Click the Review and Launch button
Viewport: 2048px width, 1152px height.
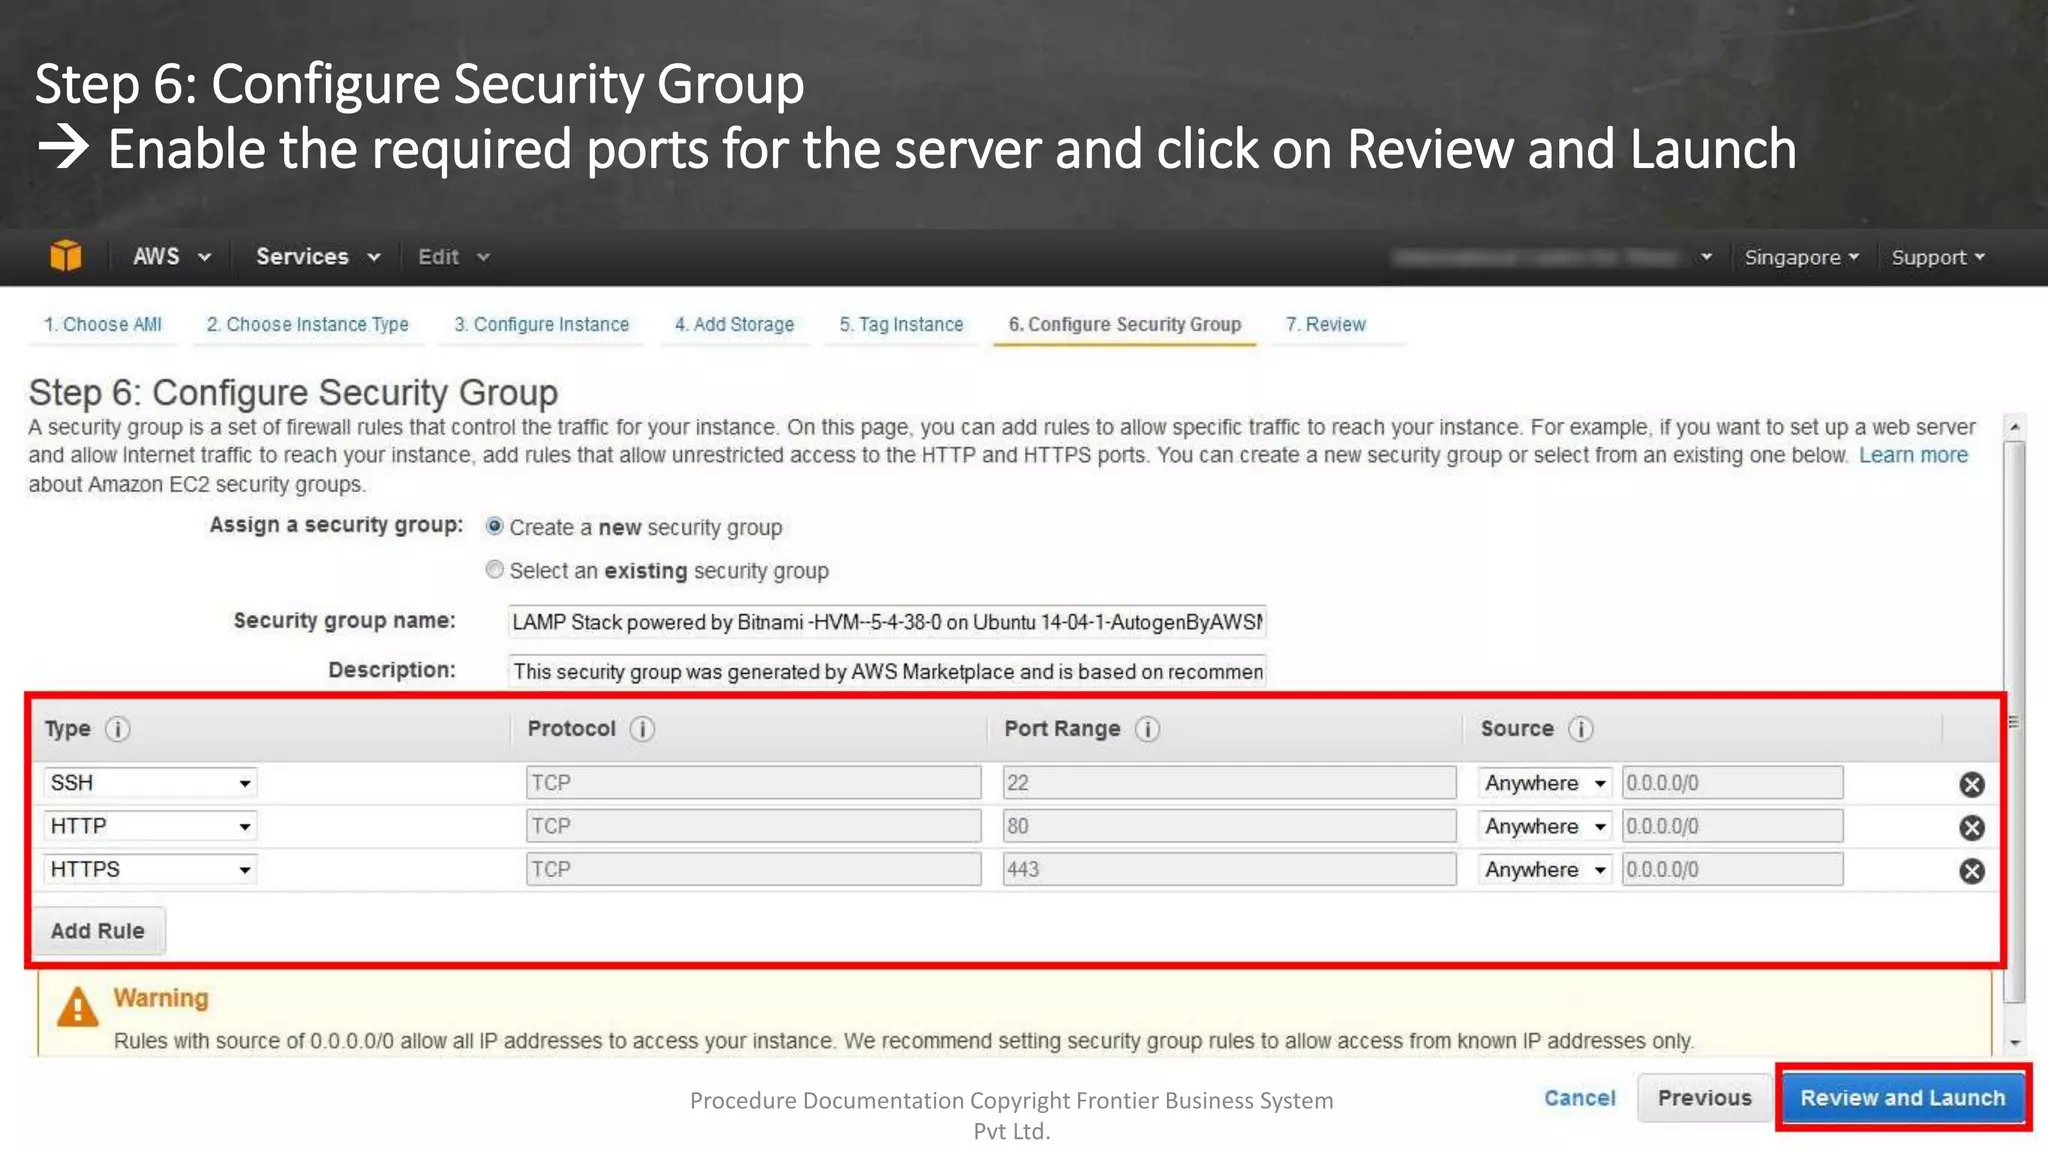click(x=1903, y=1098)
